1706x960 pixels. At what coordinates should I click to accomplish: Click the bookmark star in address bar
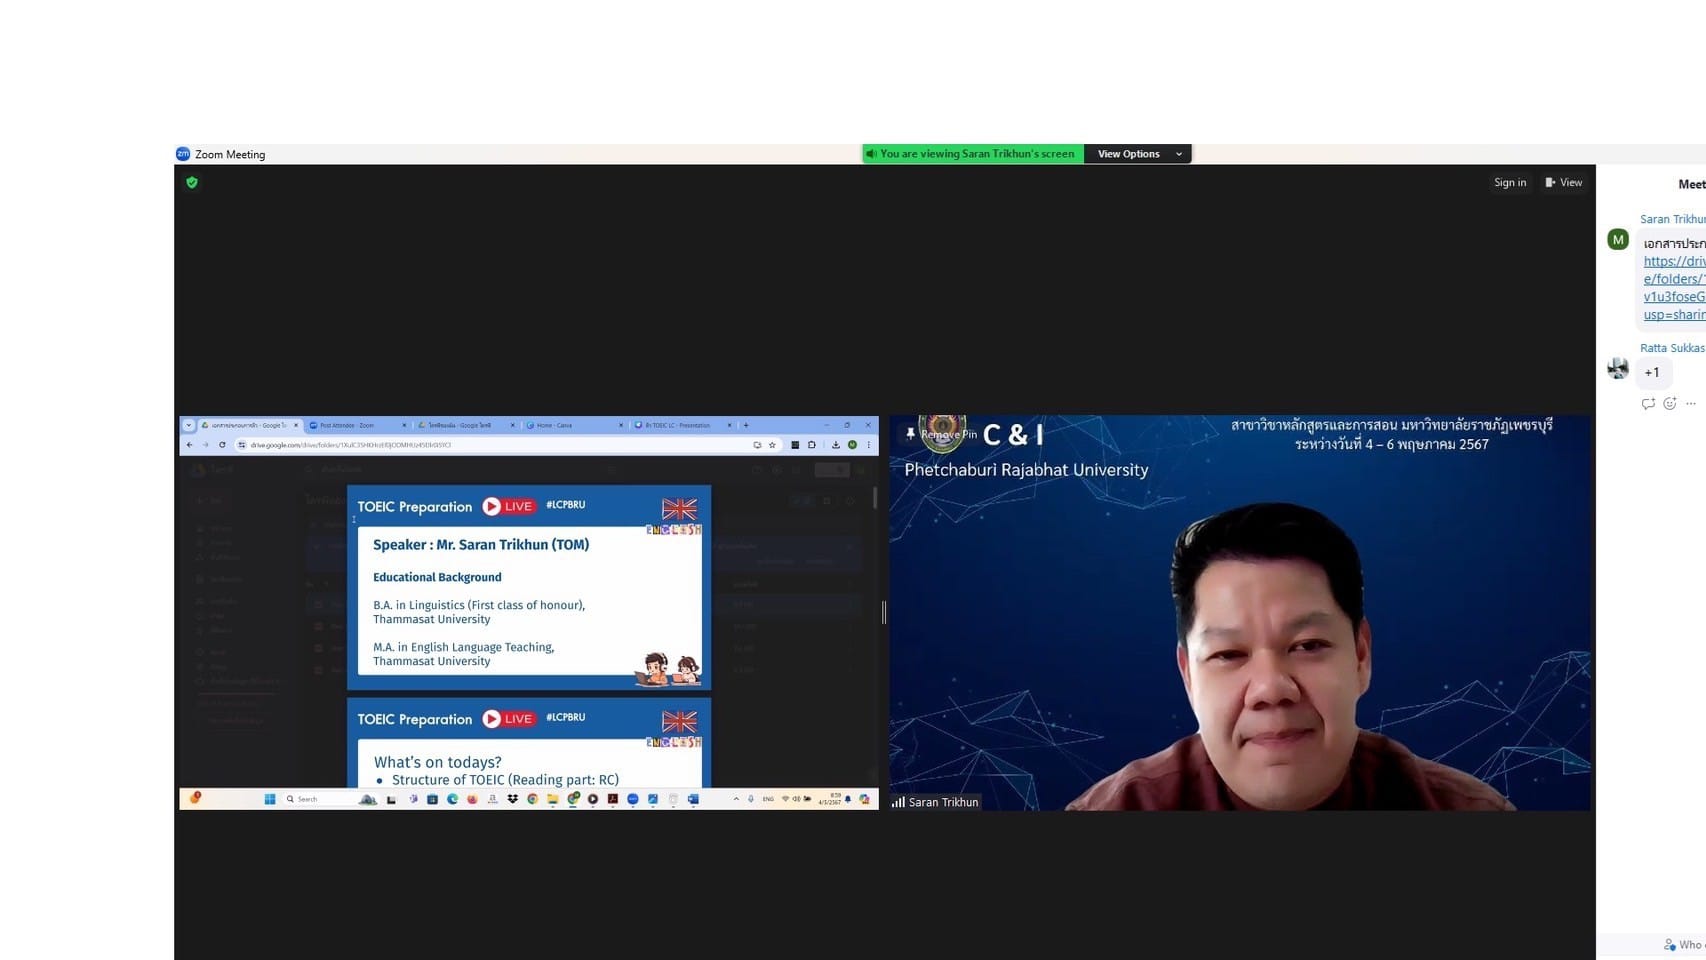pyautogui.click(x=772, y=445)
